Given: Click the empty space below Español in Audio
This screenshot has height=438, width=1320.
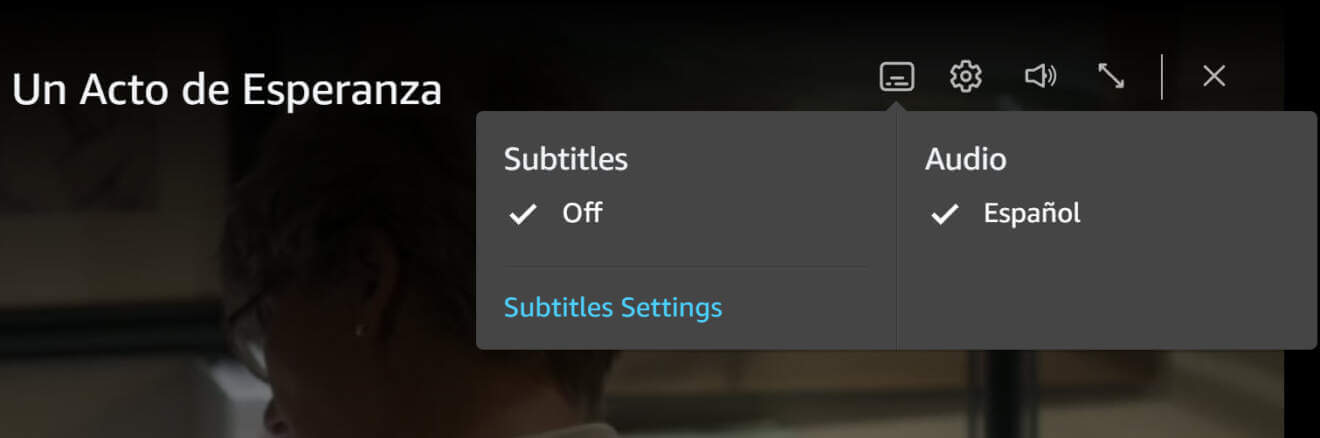Looking at the screenshot, I should [x=1105, y=290].
